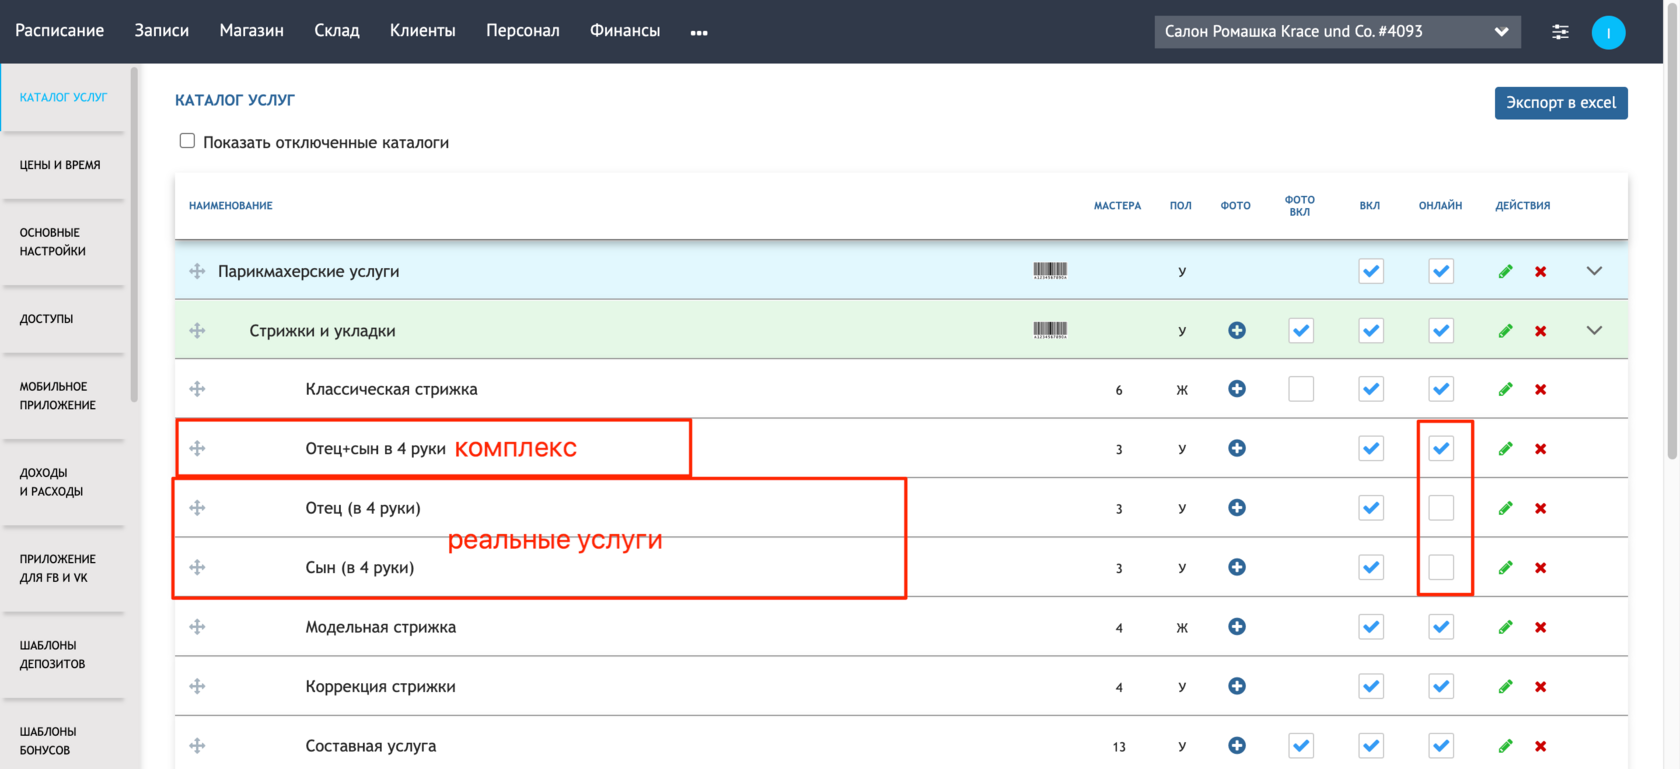
Task: Edit Составная услуга with pencil icon
Action: pyautogui.click(x=1505, y=746)
